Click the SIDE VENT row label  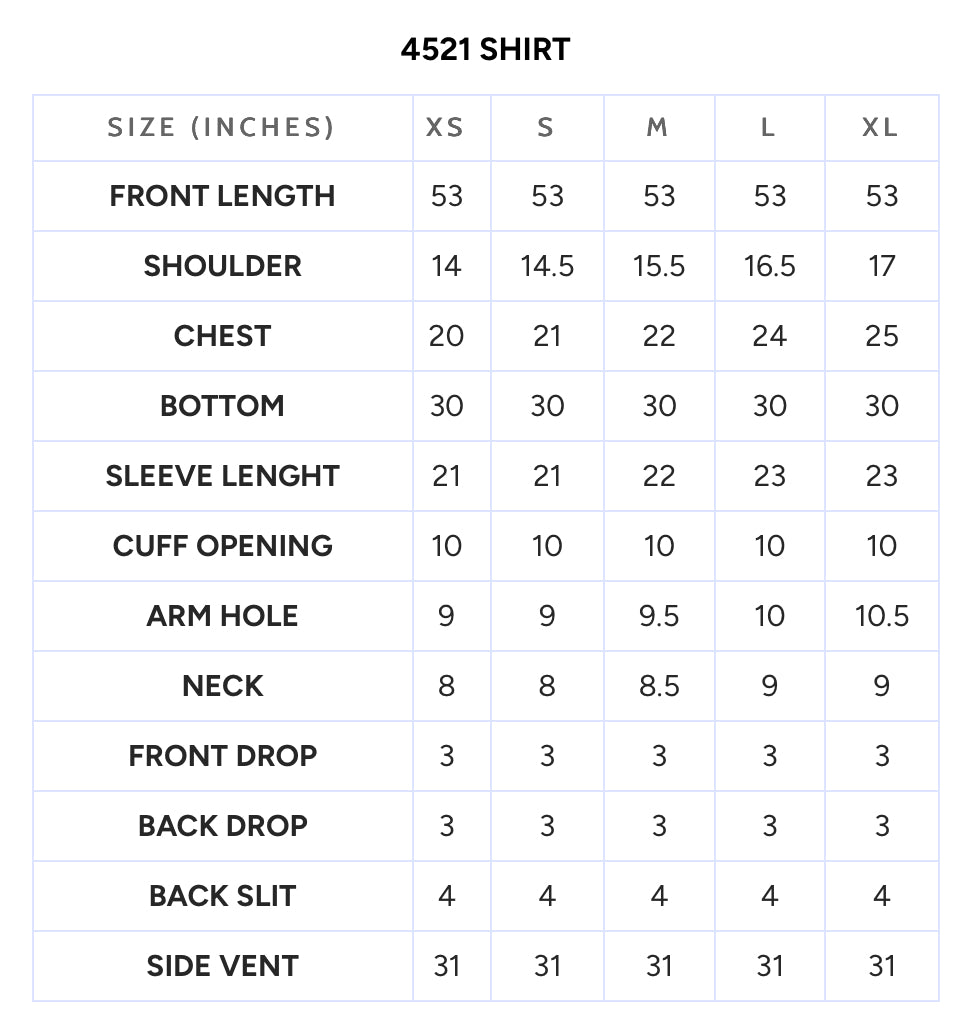(222, 966)
